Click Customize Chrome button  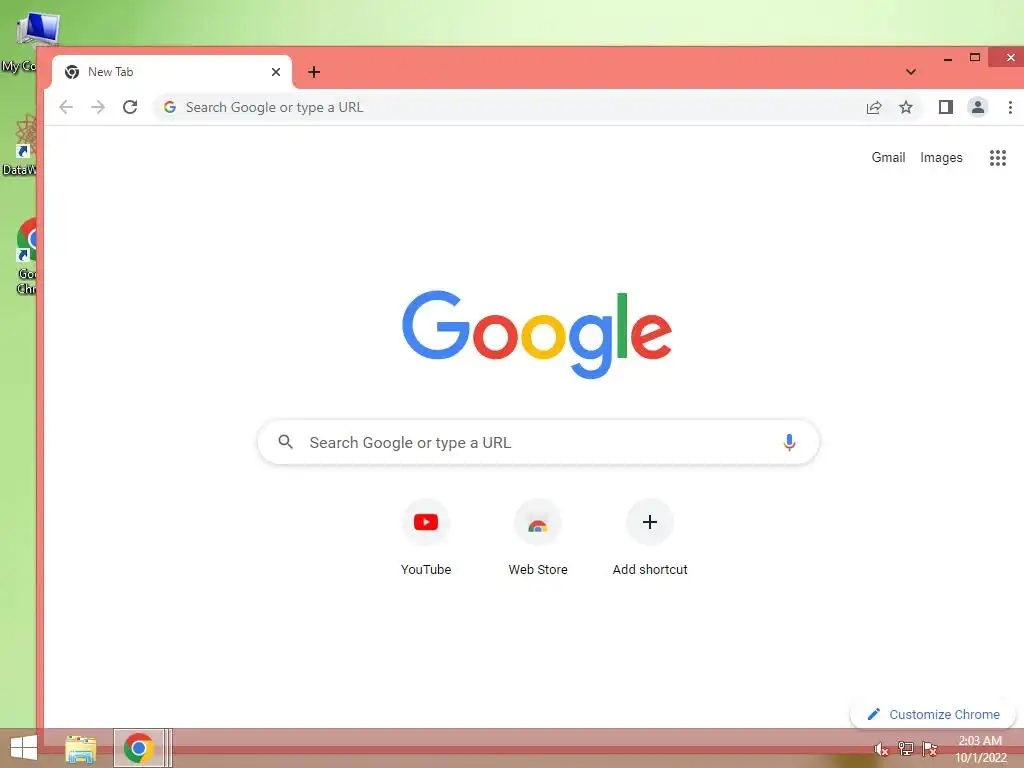point(933,714)
